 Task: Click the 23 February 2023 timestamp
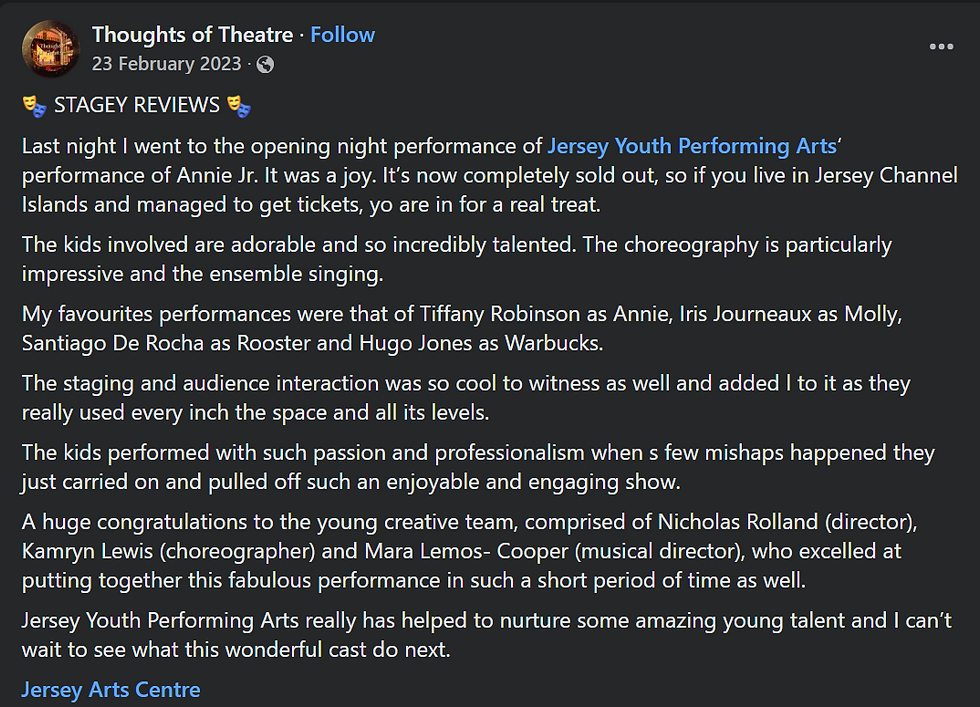pyautogui.click(x=166, y=64)
